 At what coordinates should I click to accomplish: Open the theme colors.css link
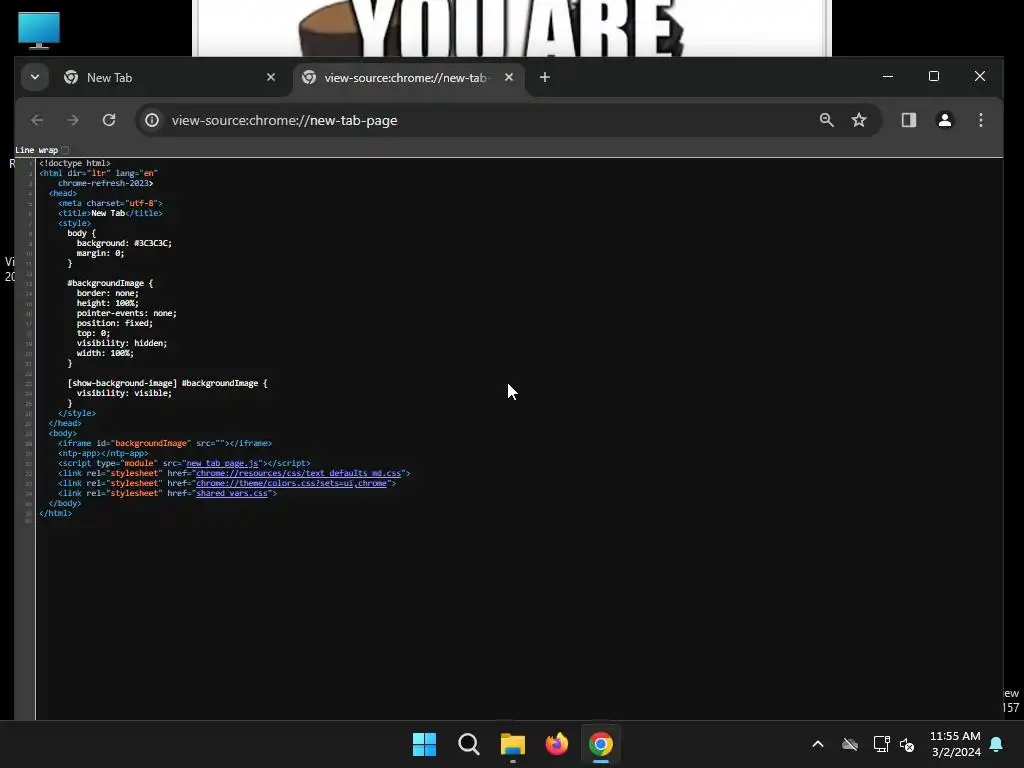(x=291, y=483)
